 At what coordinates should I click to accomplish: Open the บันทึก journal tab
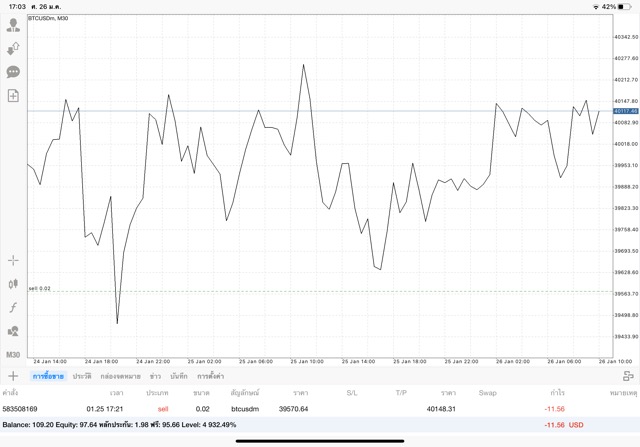[x=179, y=376]
